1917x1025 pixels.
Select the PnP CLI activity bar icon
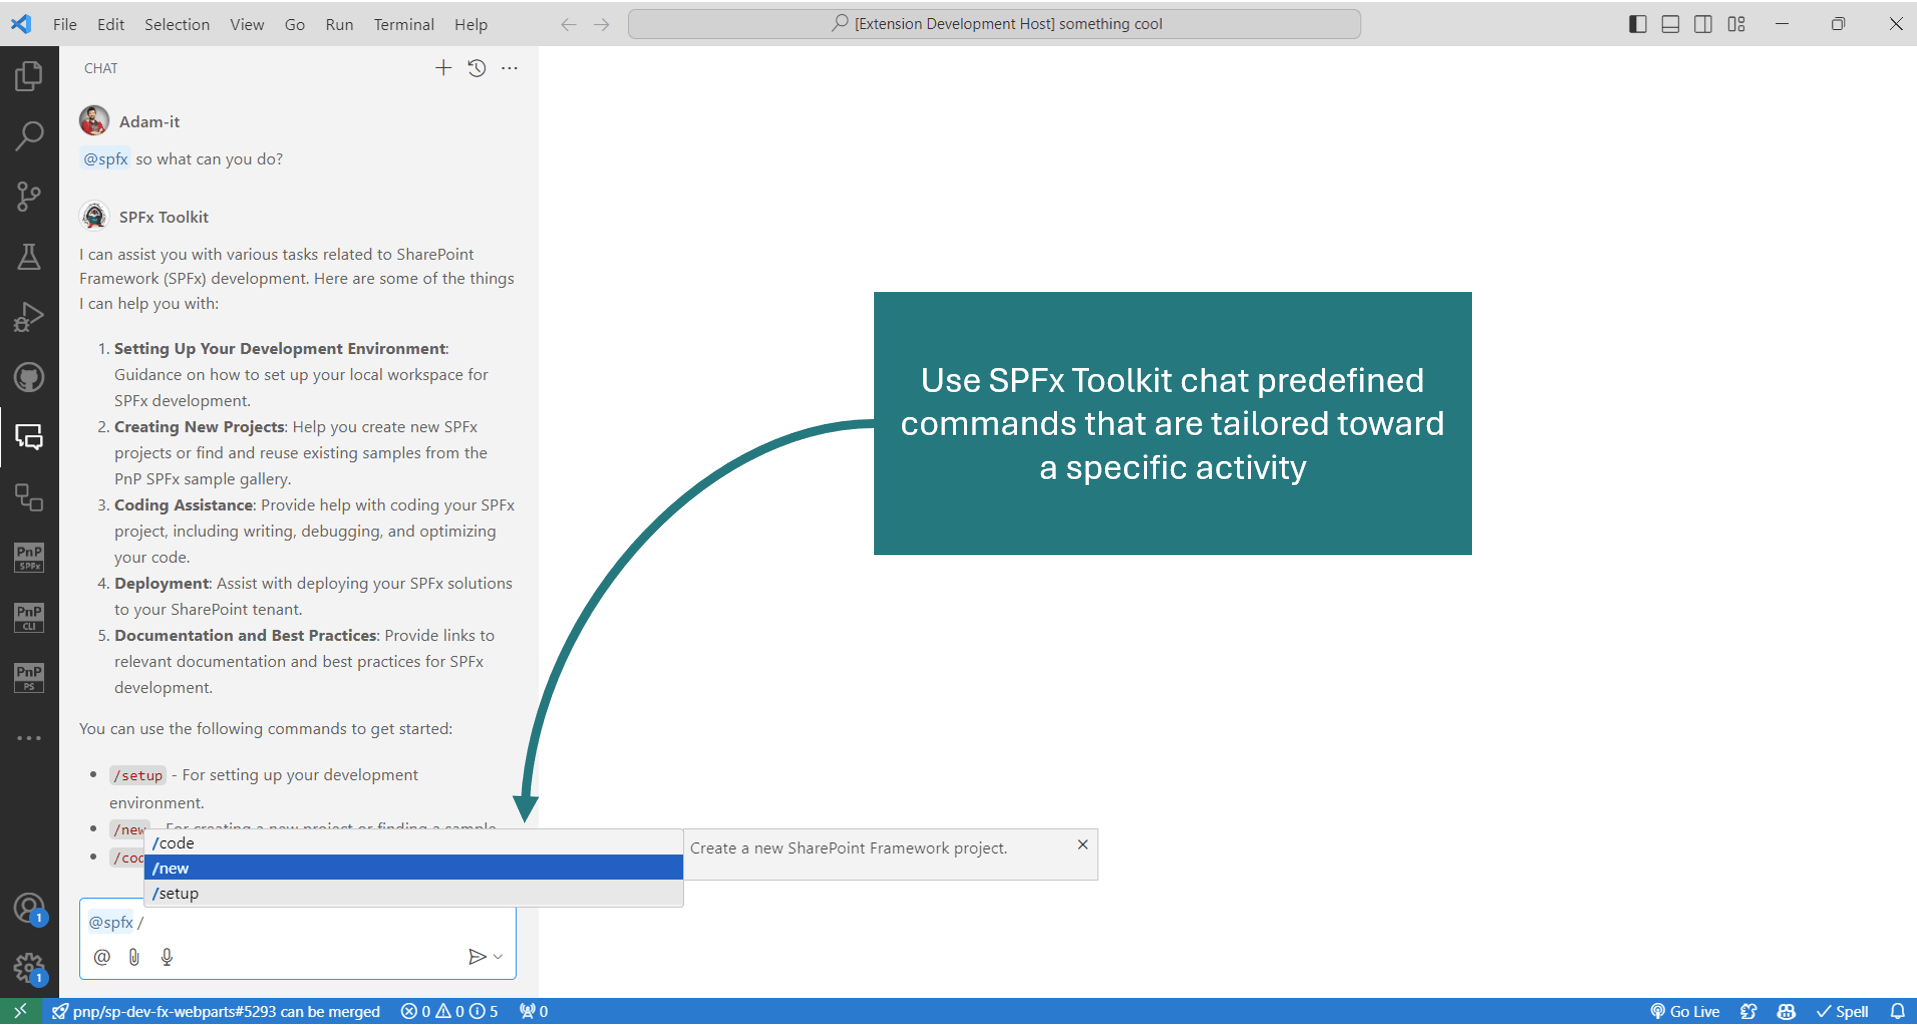click(x=30, y=617)
